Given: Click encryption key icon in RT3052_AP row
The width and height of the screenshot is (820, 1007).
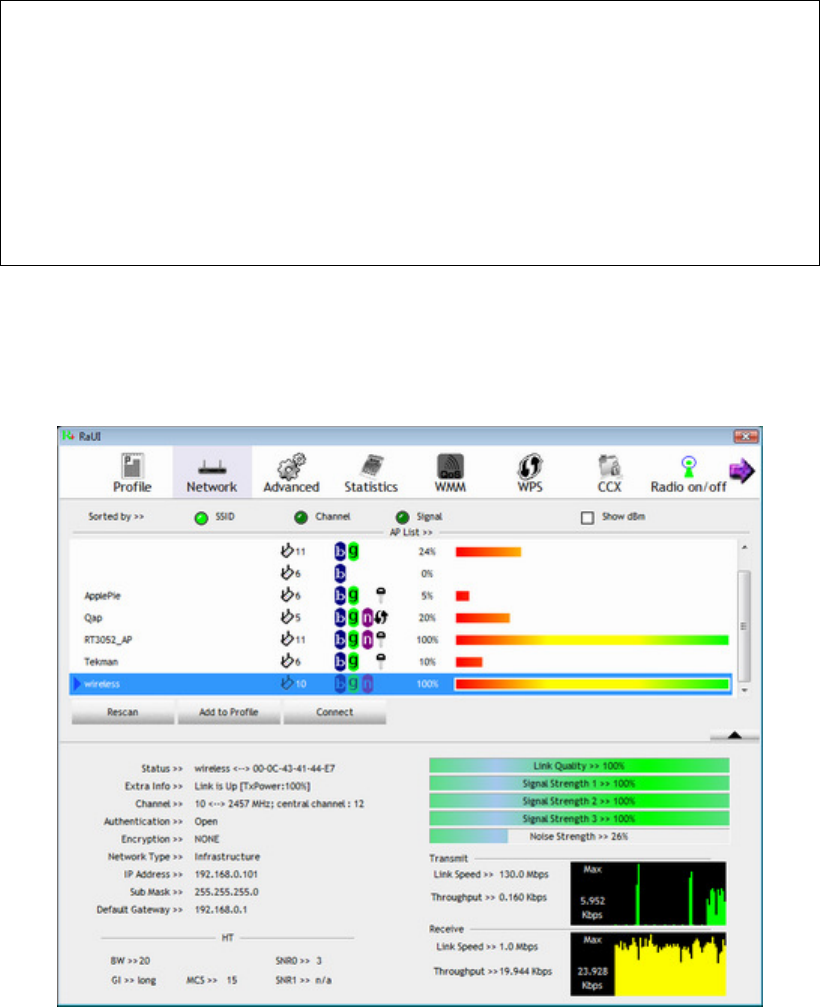Looking at the screenshot, I should 381,639.
